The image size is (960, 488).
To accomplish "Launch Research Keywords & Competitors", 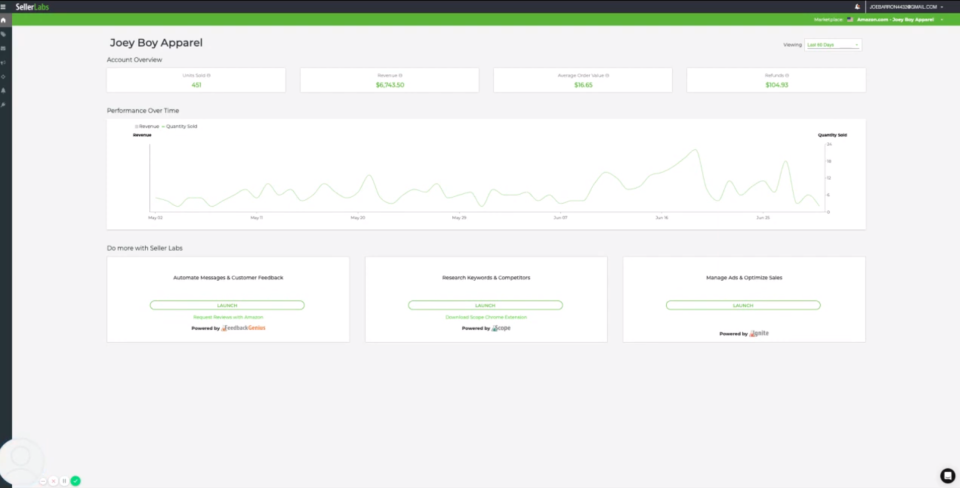I will (x=486, y=305).
